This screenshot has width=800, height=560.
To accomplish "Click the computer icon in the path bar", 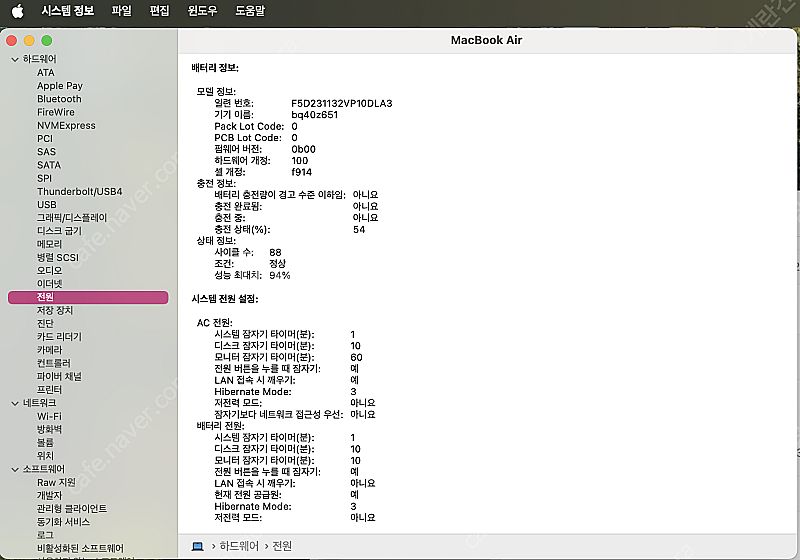I will click(197, 547).
